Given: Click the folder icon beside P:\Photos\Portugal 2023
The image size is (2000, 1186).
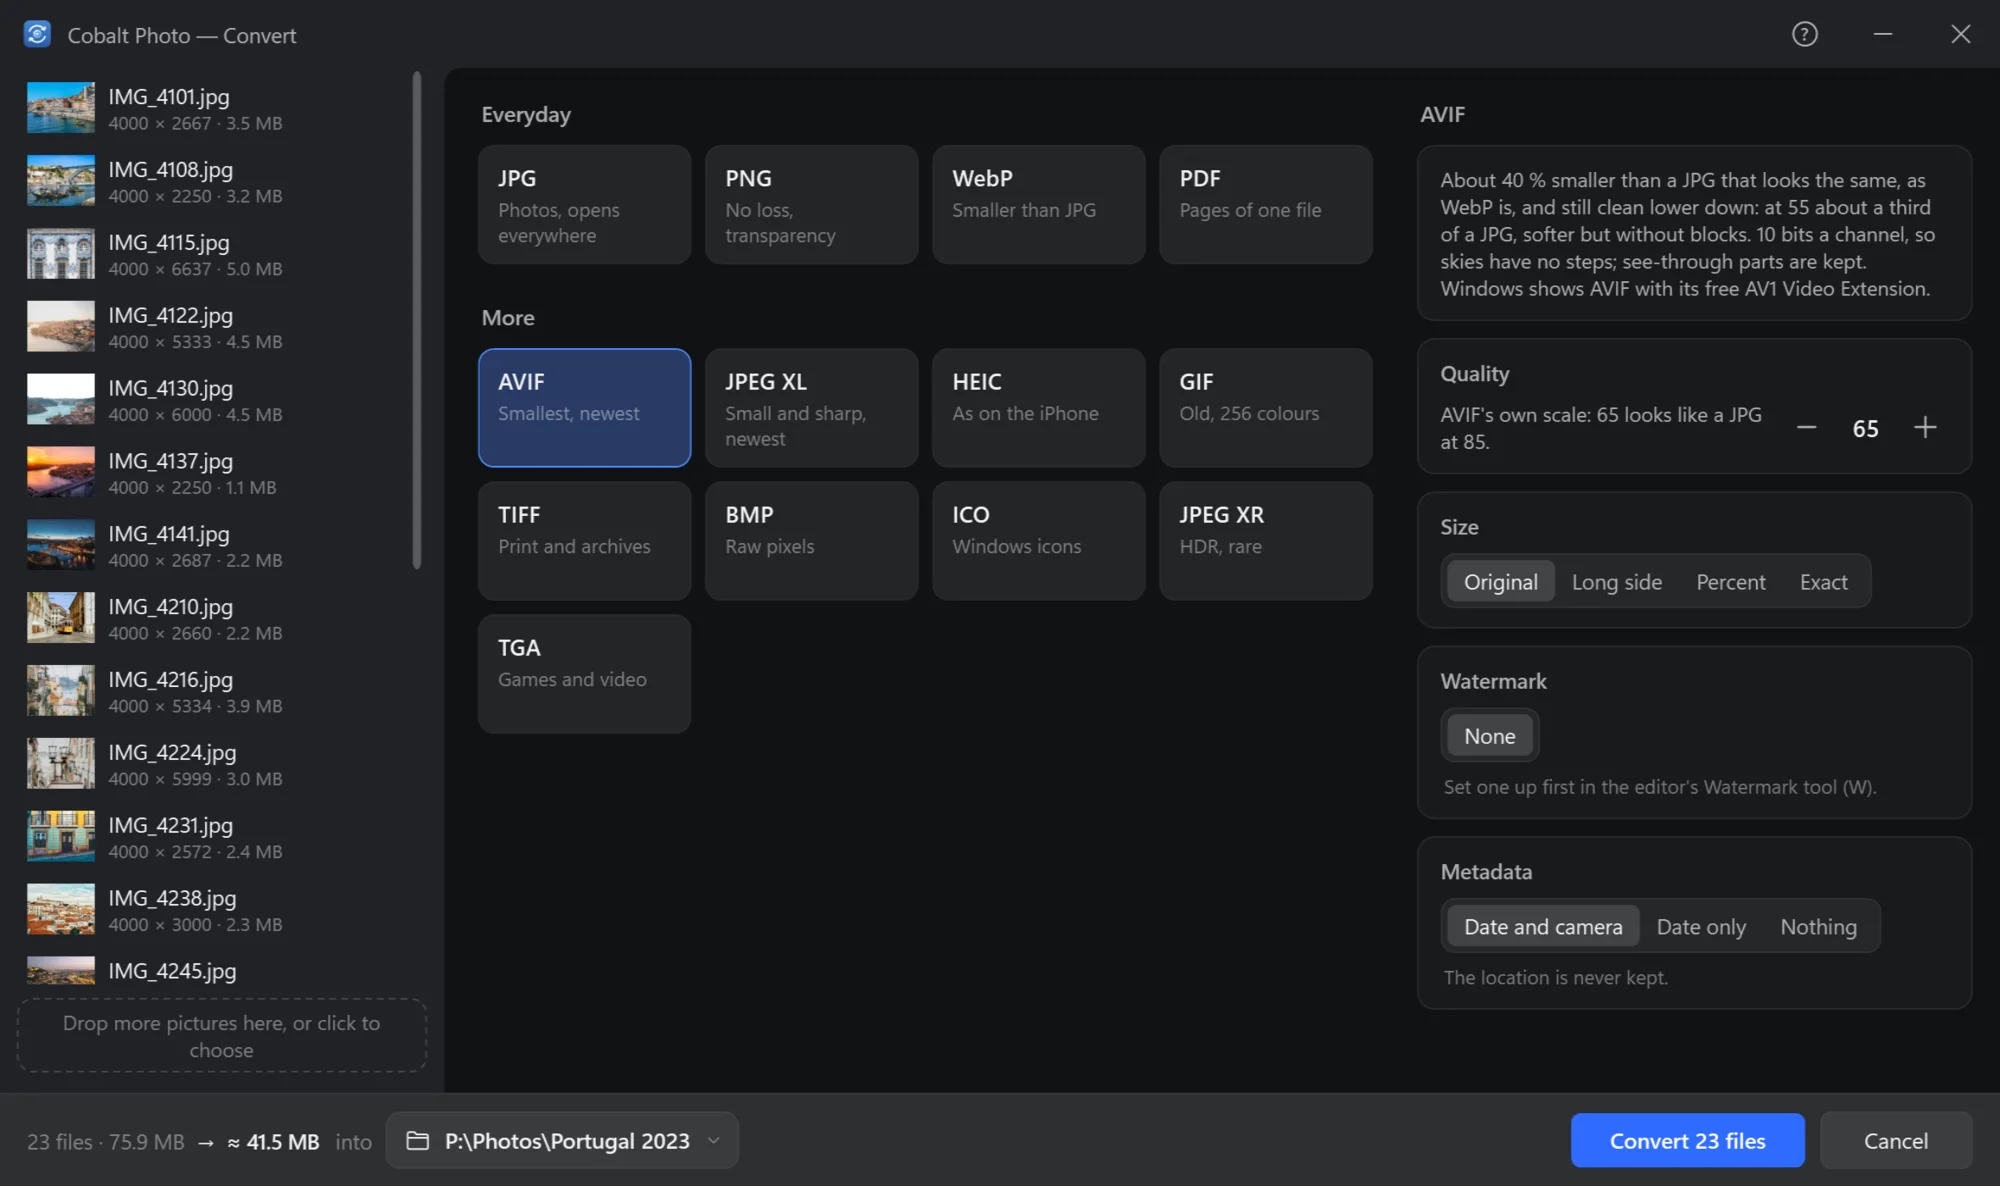Looking at the screenshot, I should pos(418,1141).
